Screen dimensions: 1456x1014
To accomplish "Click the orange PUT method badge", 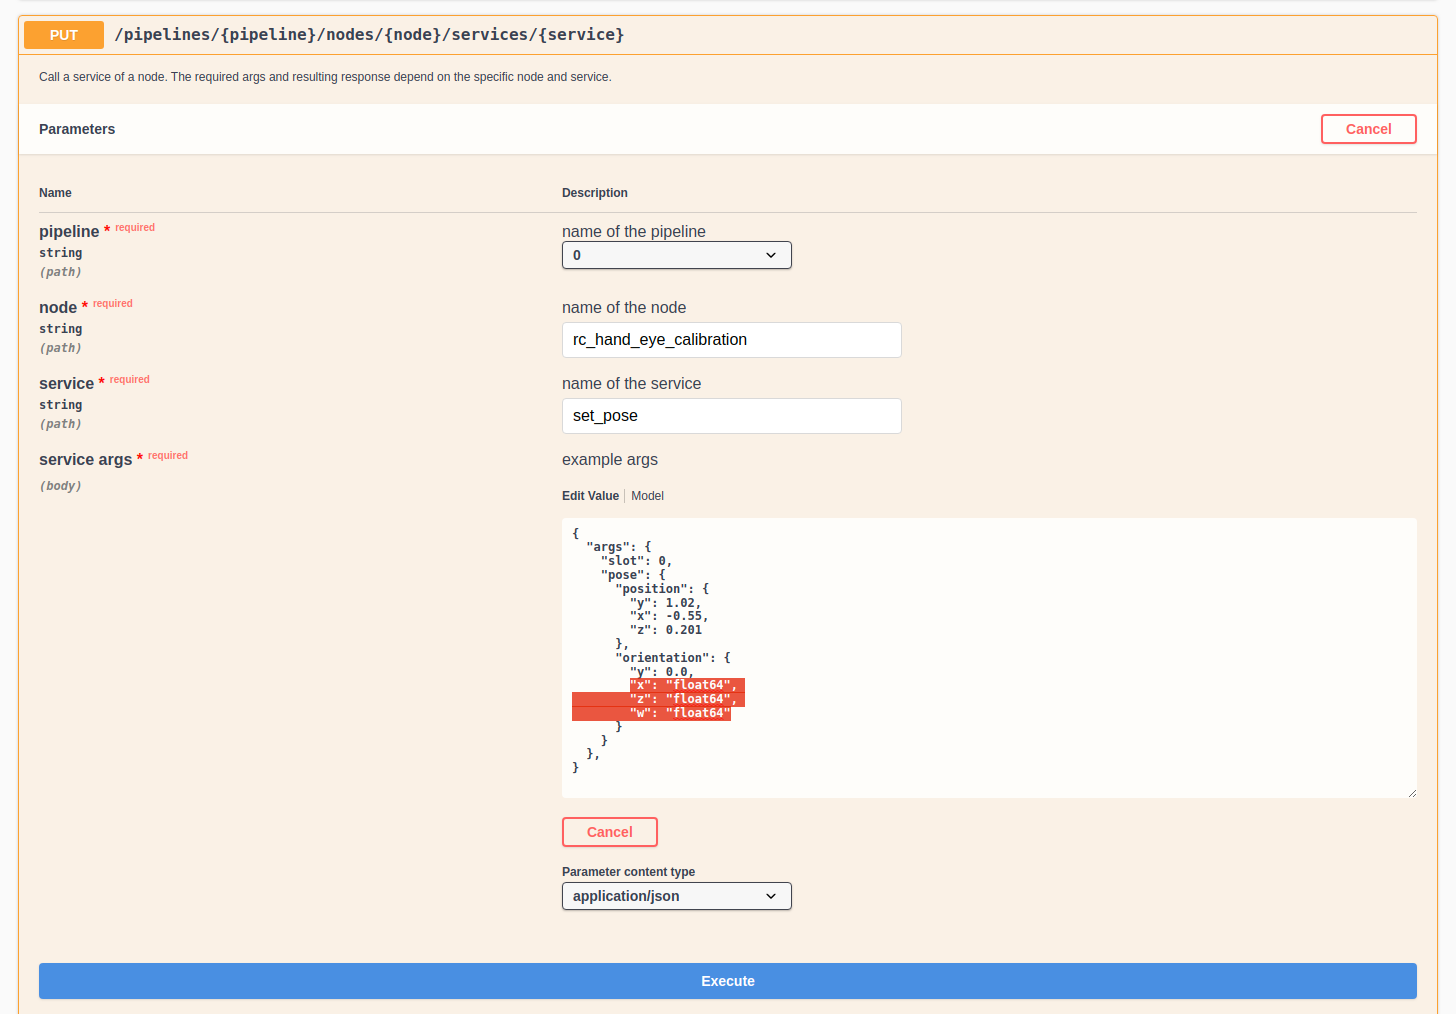I will (63, 34).
